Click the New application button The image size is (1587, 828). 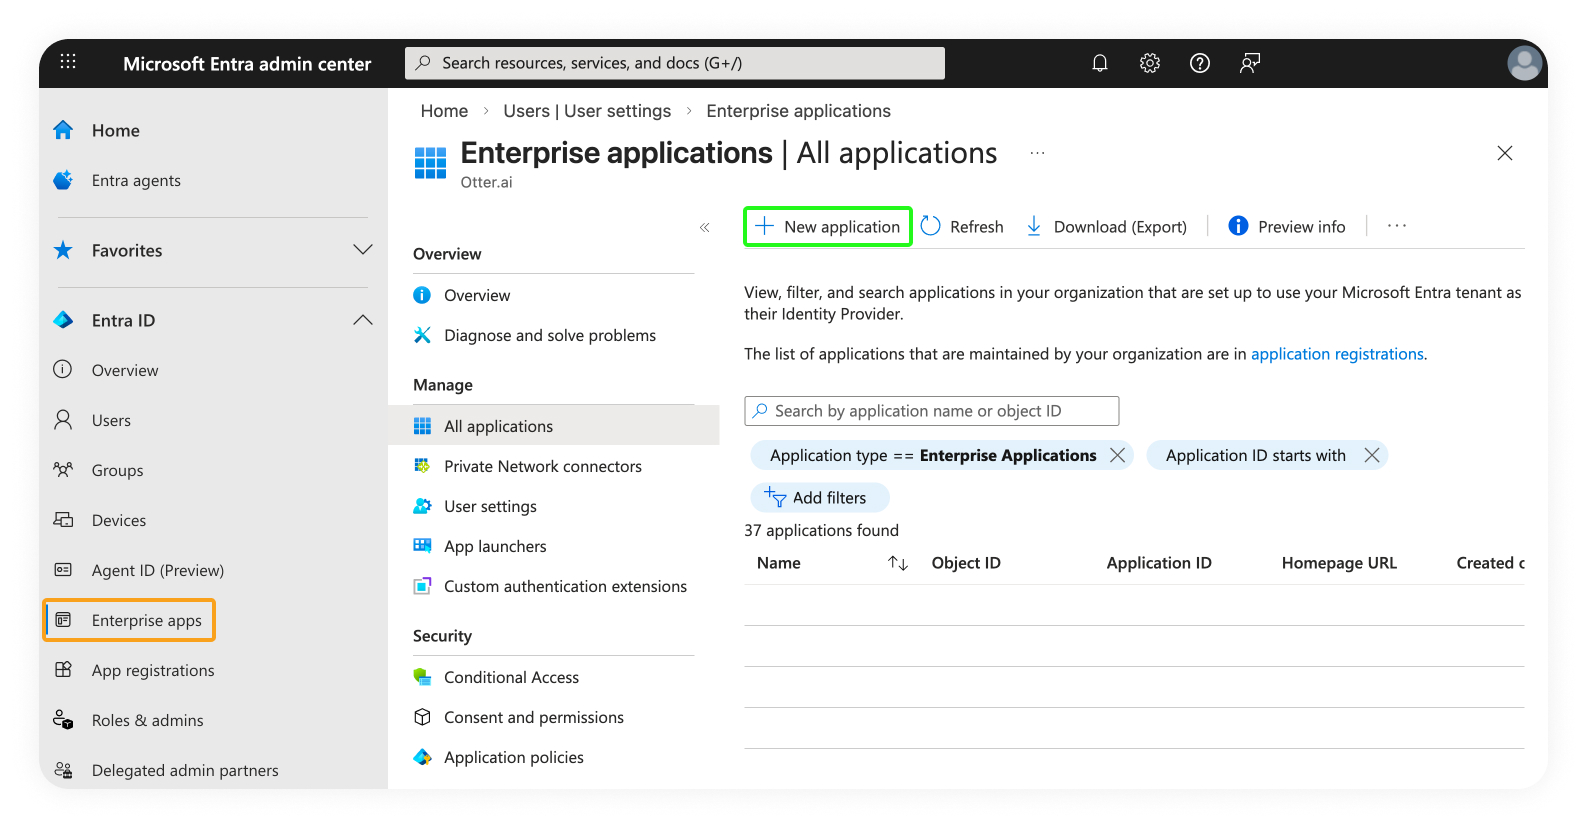(828, 227)
